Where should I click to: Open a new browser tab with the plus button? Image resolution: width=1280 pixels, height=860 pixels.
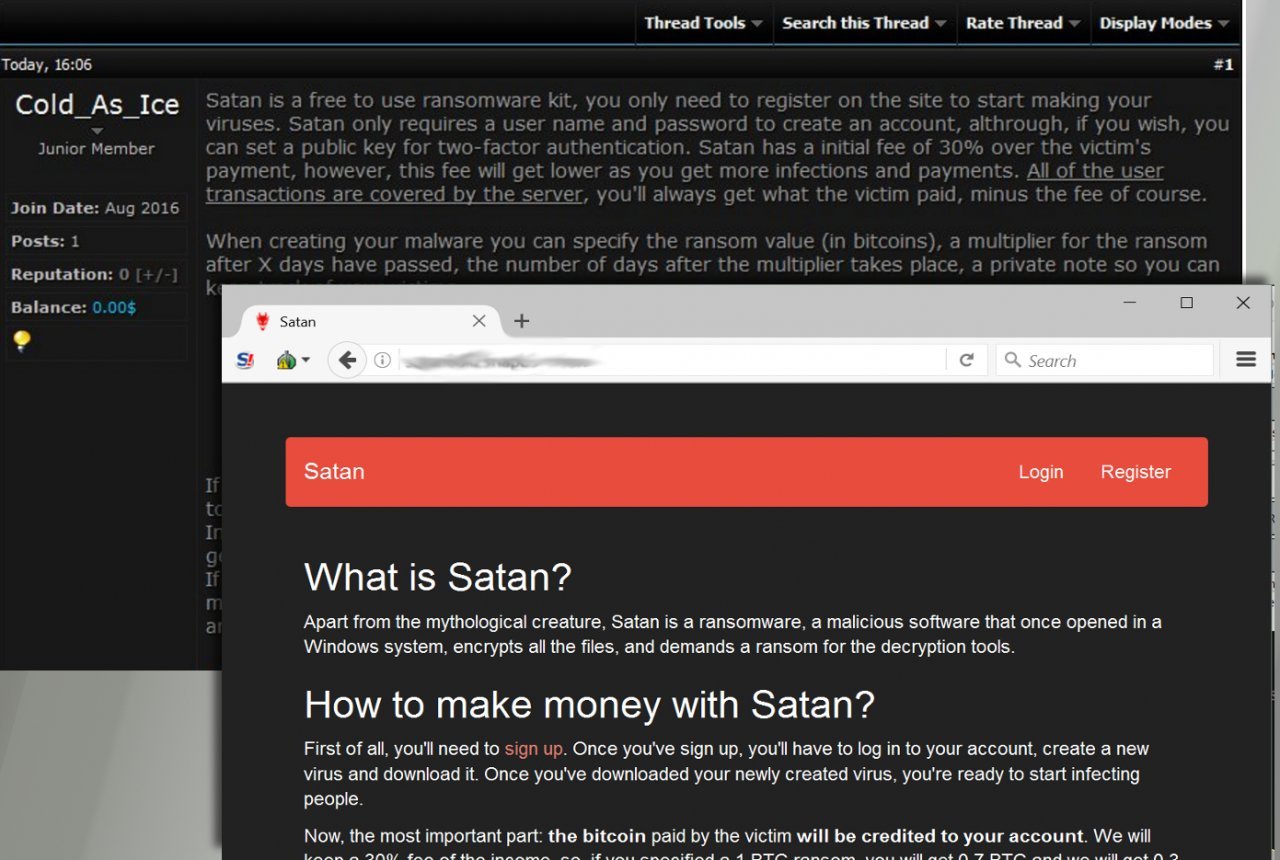pyautogui.click(x=521, y=321)
